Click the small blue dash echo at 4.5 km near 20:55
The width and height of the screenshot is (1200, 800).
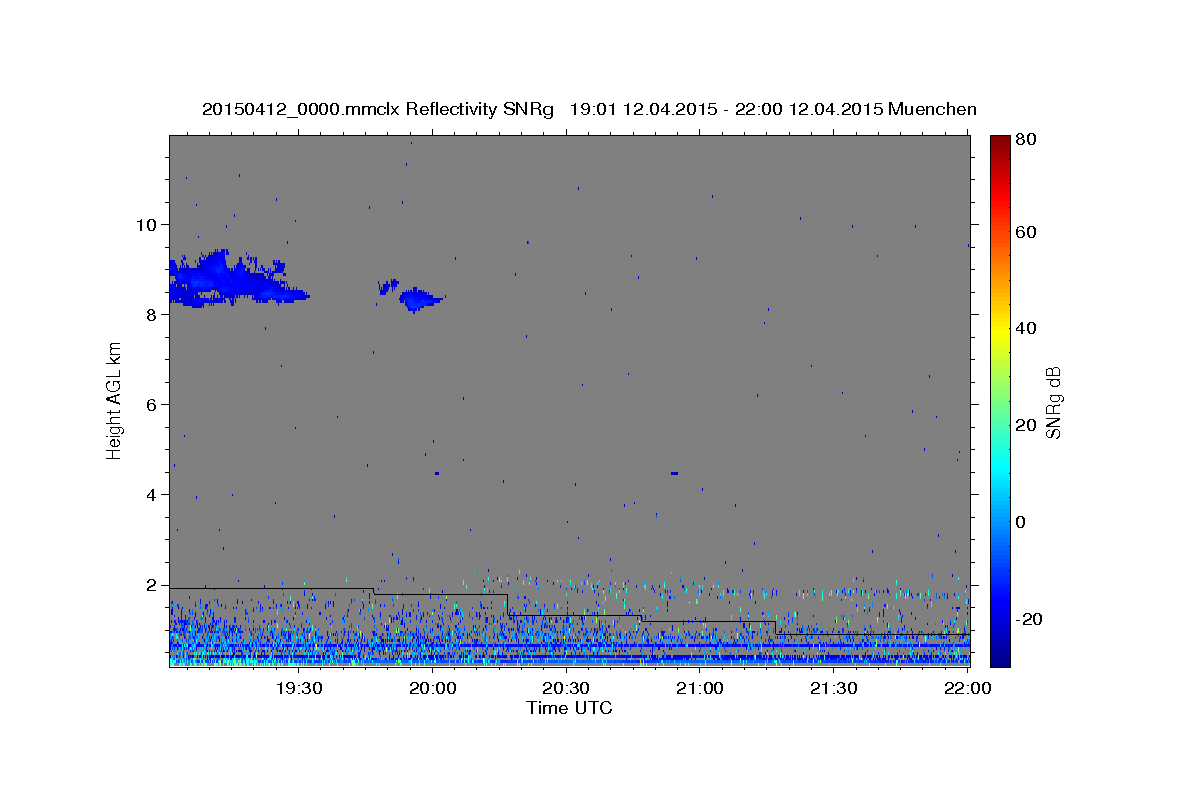[x=674, y=473]
